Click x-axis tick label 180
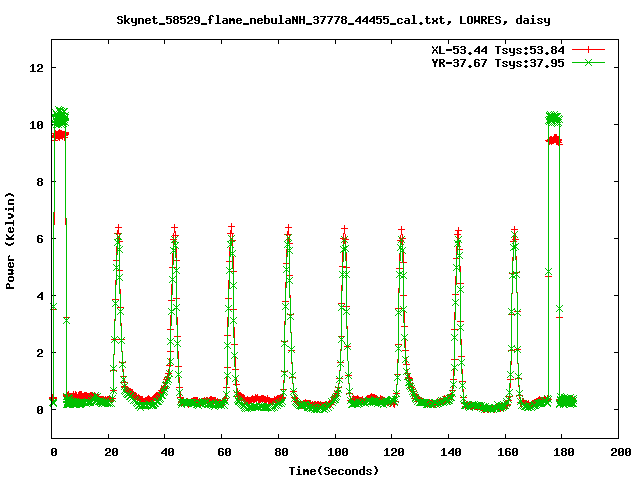Viewport: 640px width, 480px height. pyautogui.click(x=564, y=452)
